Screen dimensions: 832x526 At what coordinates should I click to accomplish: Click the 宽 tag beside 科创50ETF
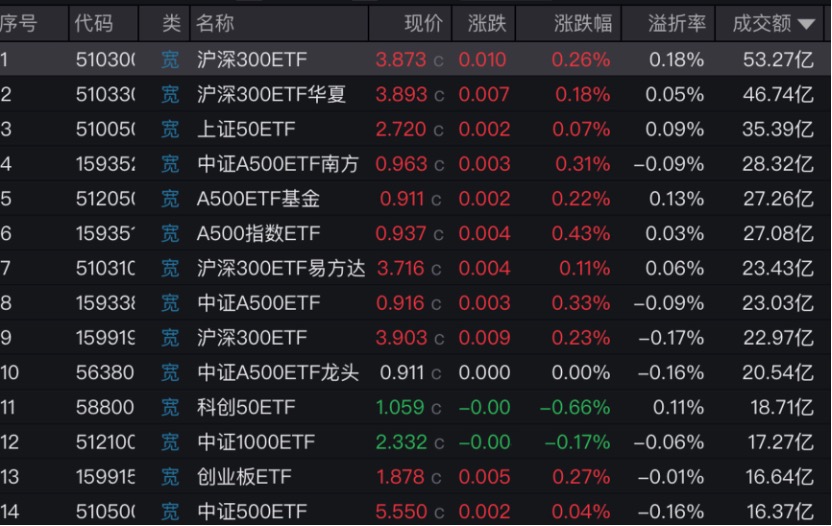coord(170,407)
